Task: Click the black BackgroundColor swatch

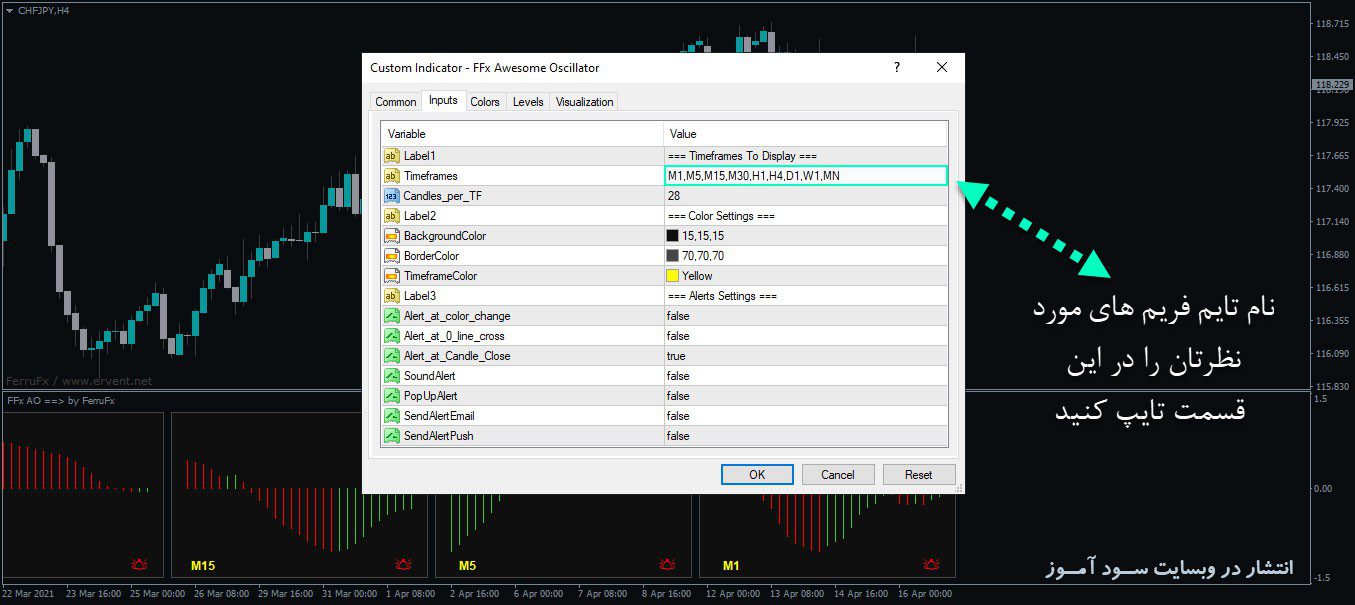Action: pyautogui.click(x=673, y=236)
